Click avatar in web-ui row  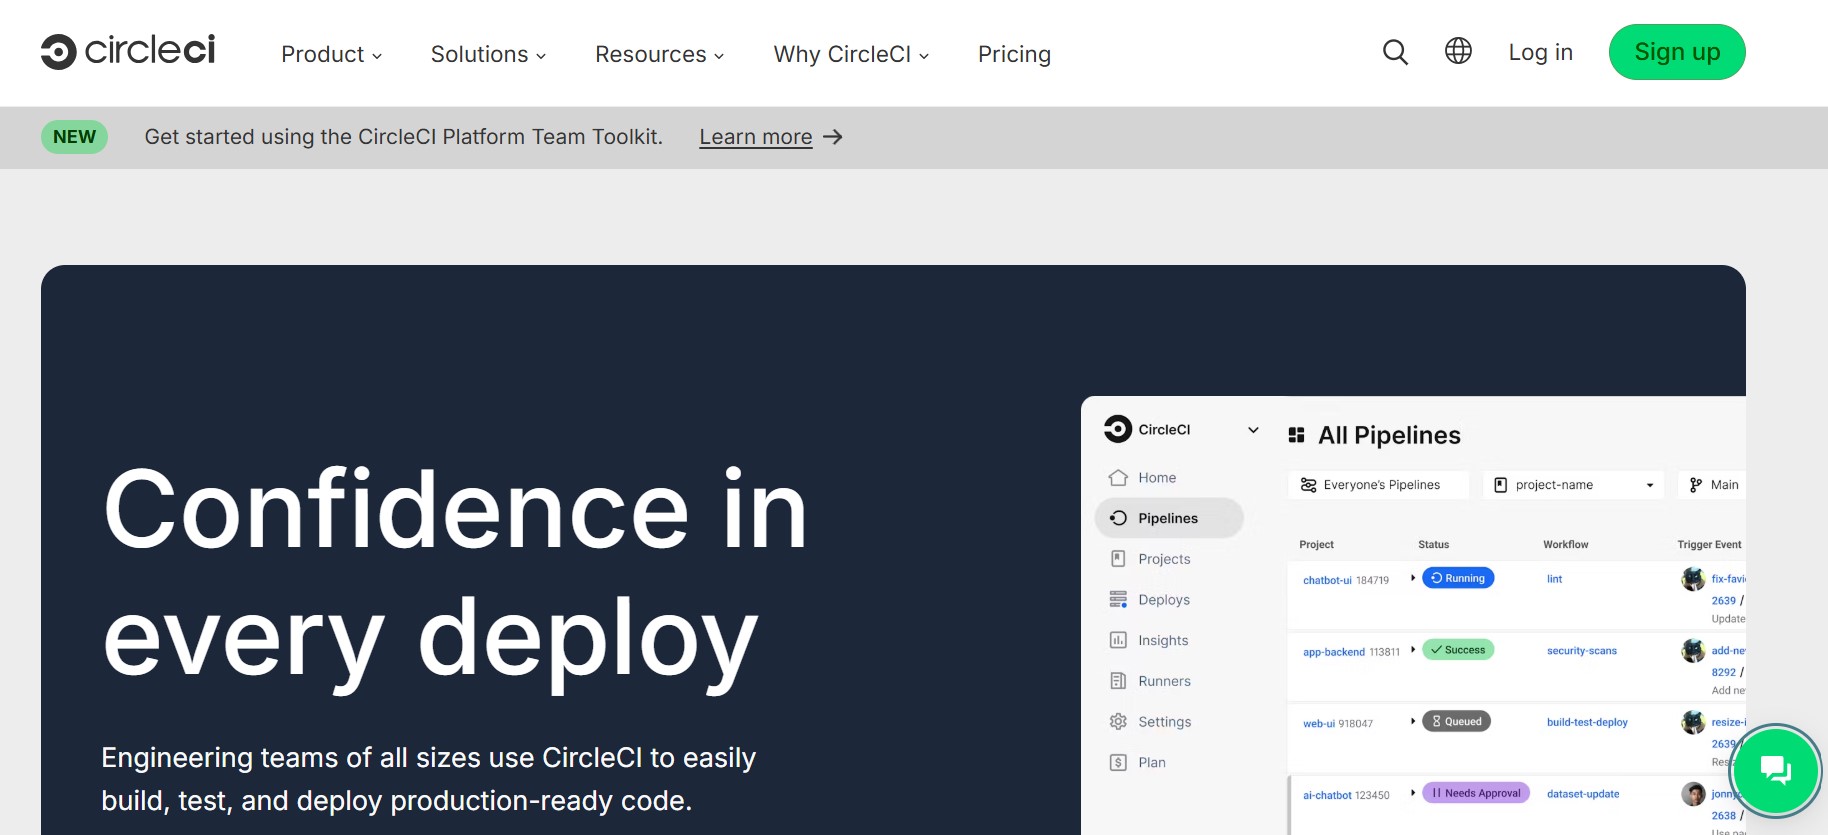tap(1693, 722)
